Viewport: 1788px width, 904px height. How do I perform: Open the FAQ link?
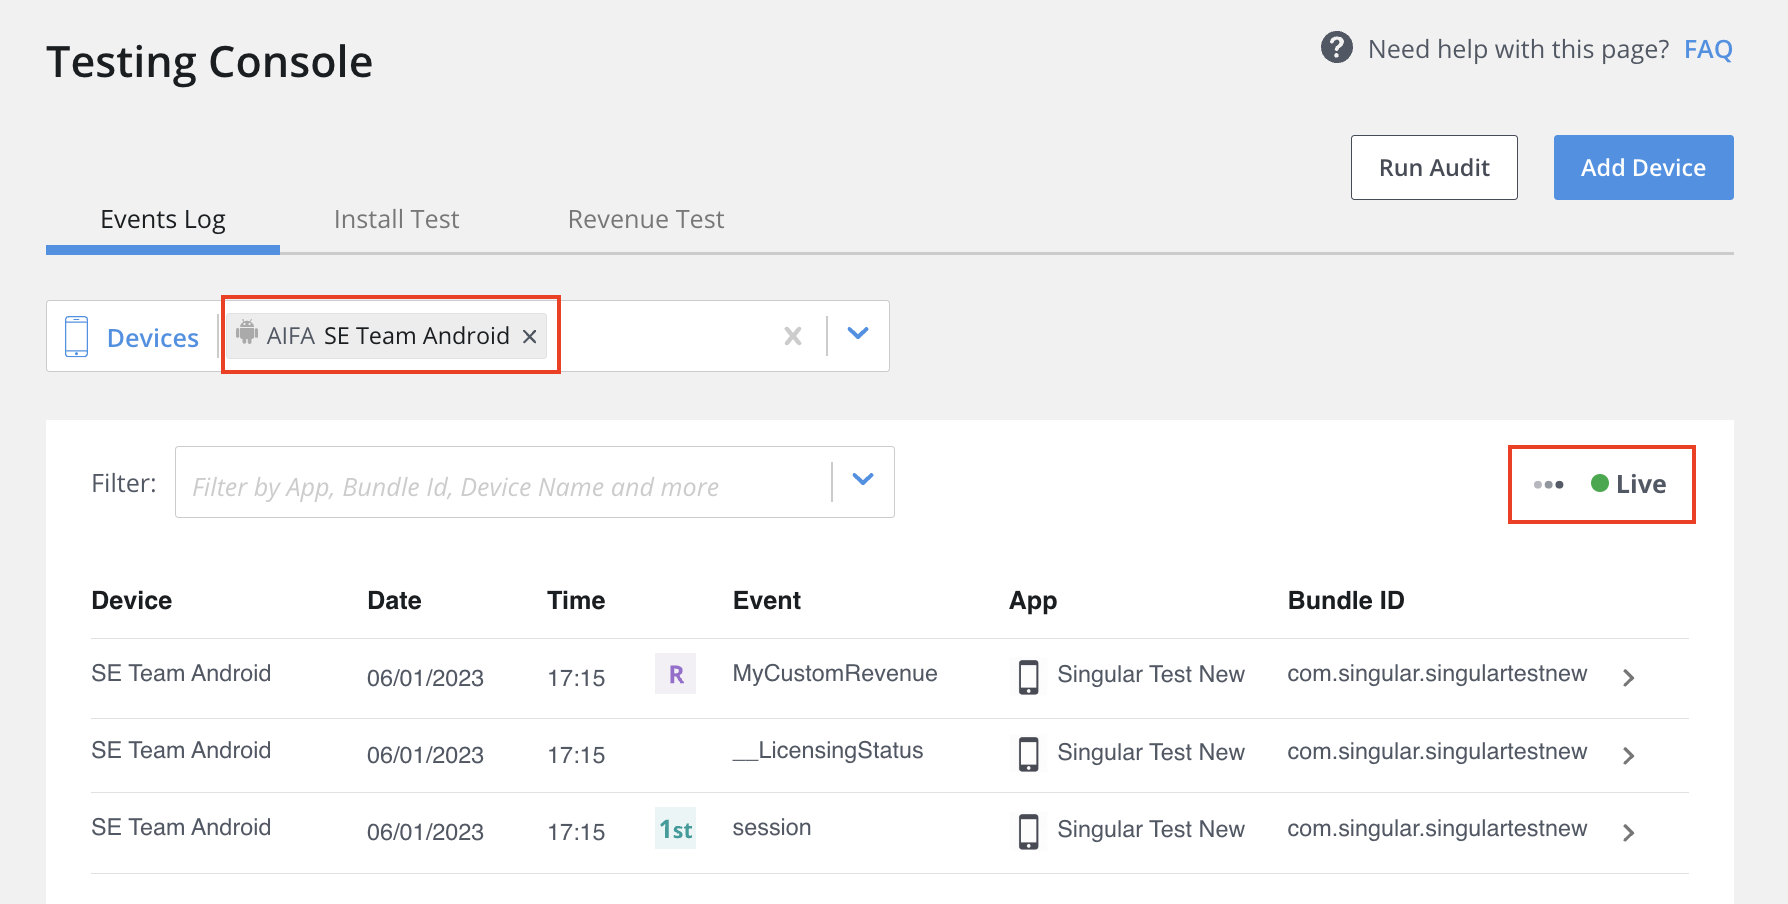click(1708, 50)
